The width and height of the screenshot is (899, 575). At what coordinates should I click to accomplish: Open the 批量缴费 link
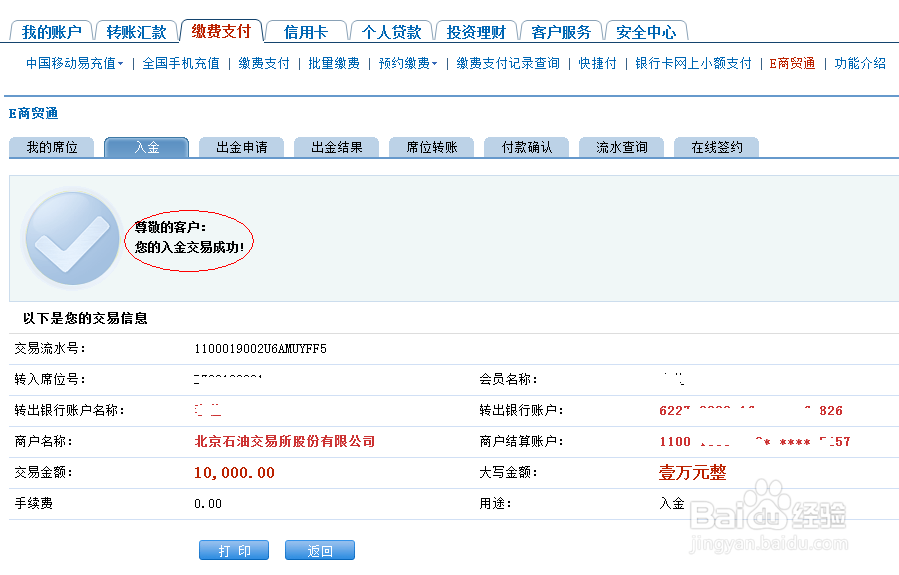tap(334, 63)
